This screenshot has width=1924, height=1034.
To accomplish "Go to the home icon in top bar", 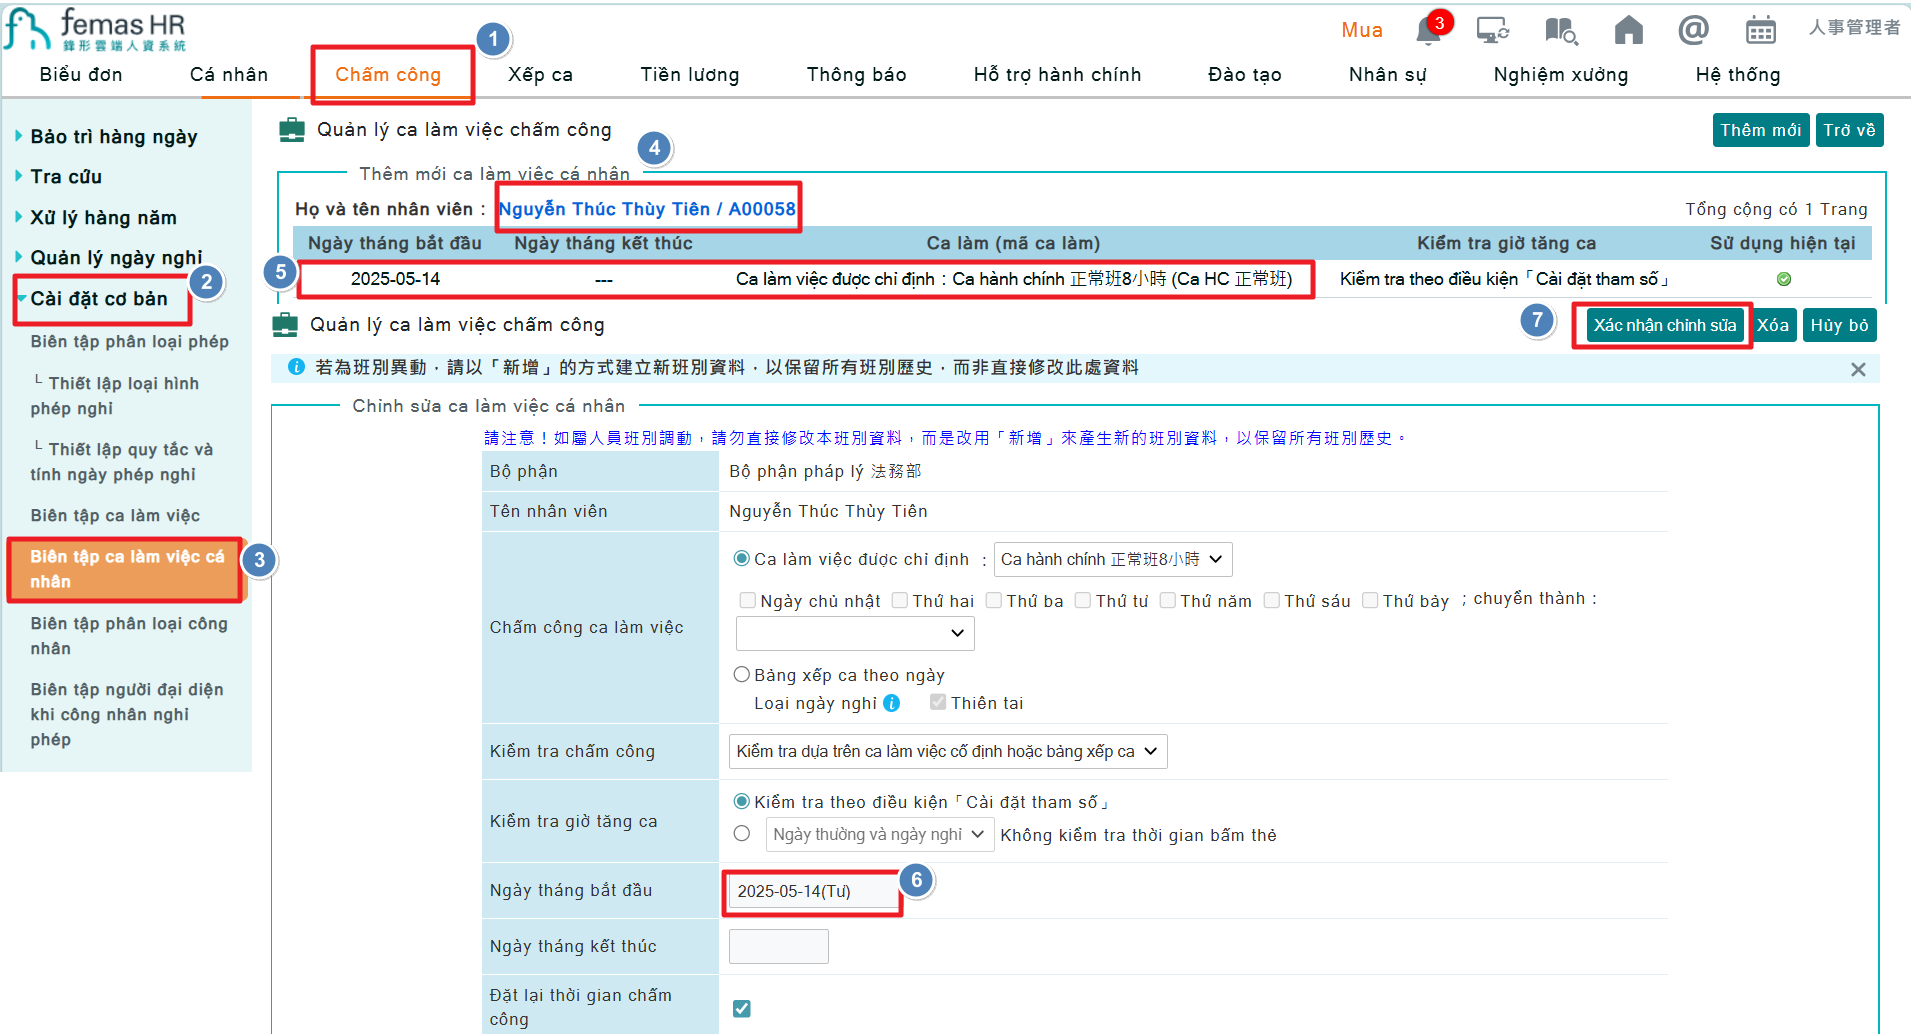I will pyautogui.click(x=1628, y=31).
